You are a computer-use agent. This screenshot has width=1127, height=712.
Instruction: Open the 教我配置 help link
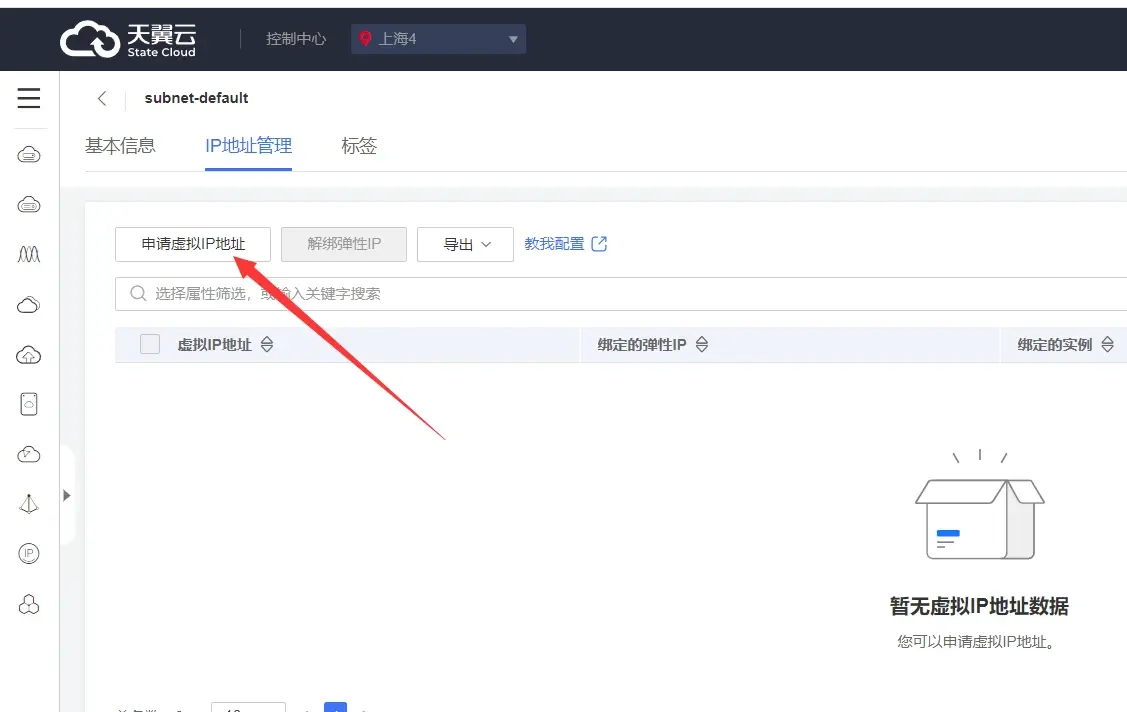click(554, 244)
